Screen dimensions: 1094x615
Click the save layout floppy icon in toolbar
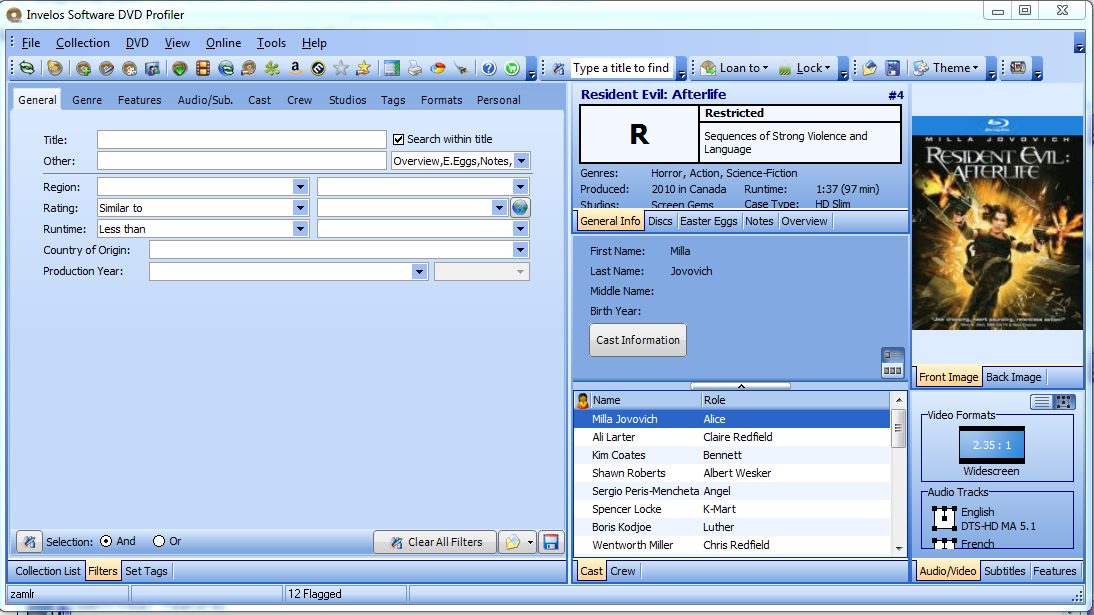click(892, 68)
